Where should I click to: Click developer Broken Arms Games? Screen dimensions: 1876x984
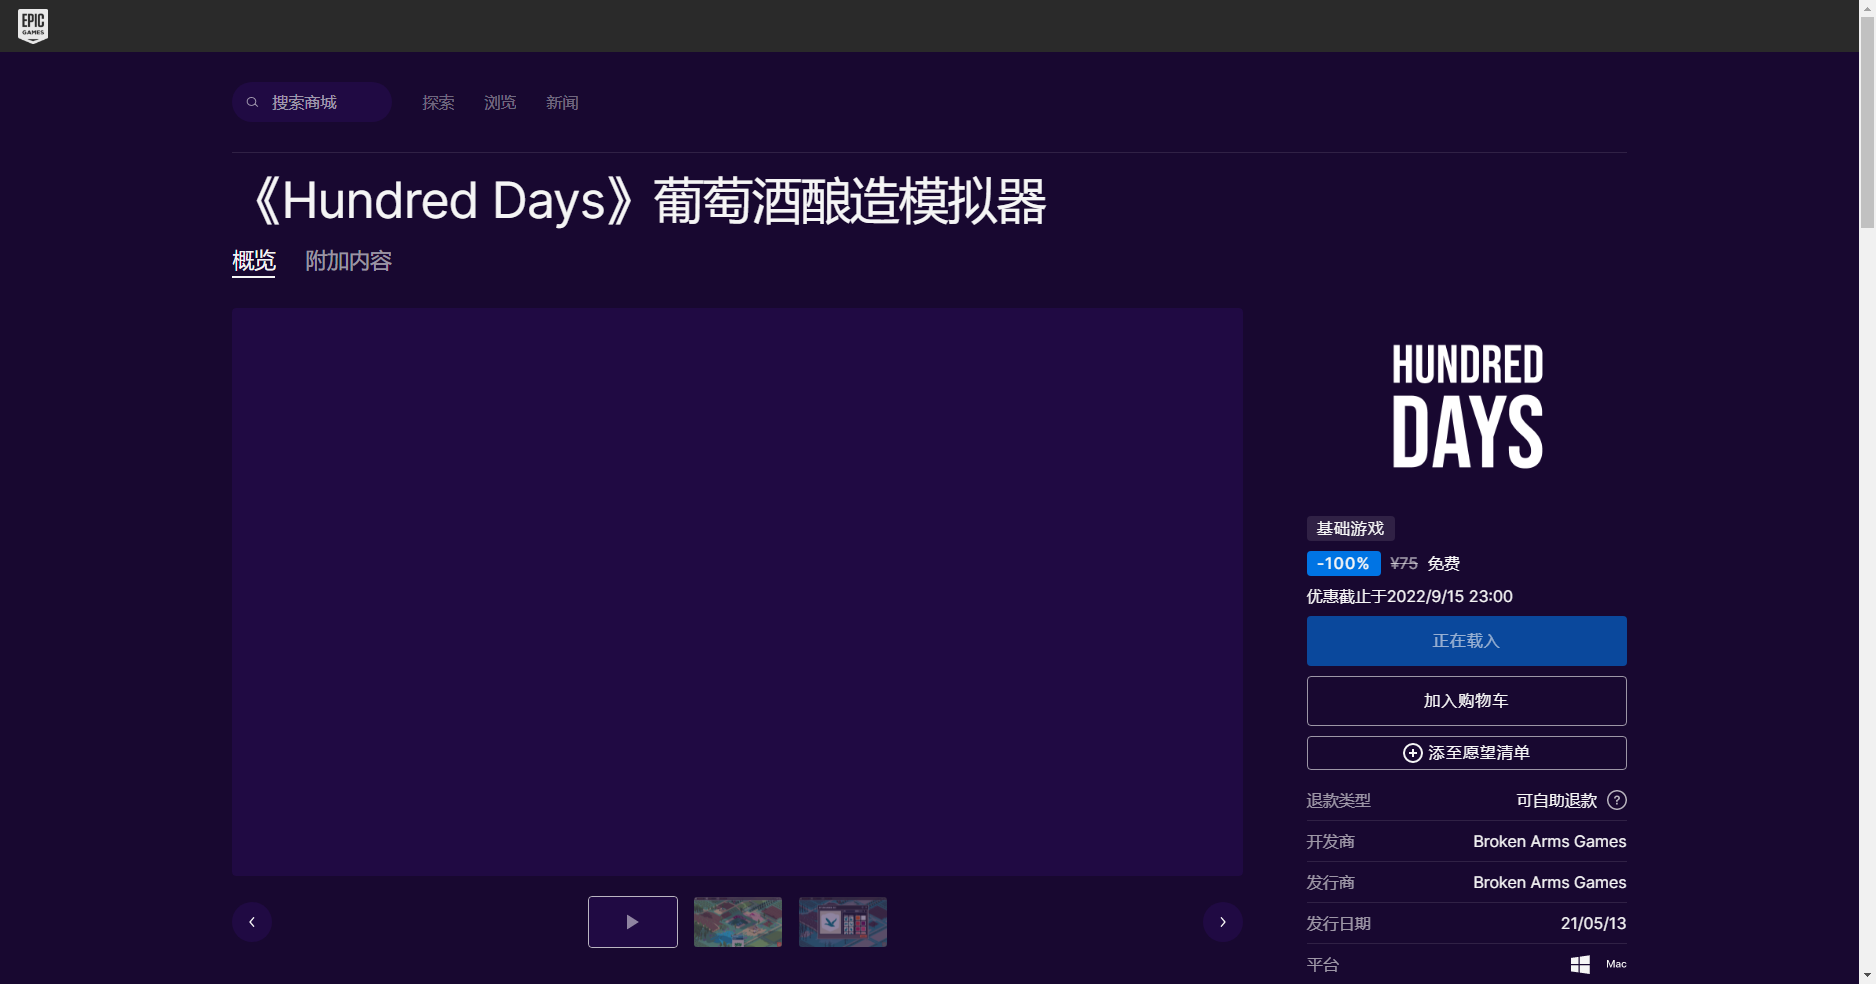point(1550,842)
